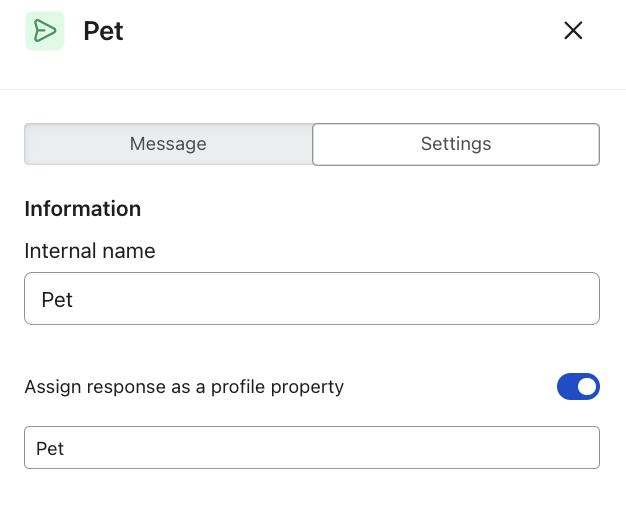Screen dimensions: 626x516
Task: Click the Pet panel title text
Action: click(103, 31)
